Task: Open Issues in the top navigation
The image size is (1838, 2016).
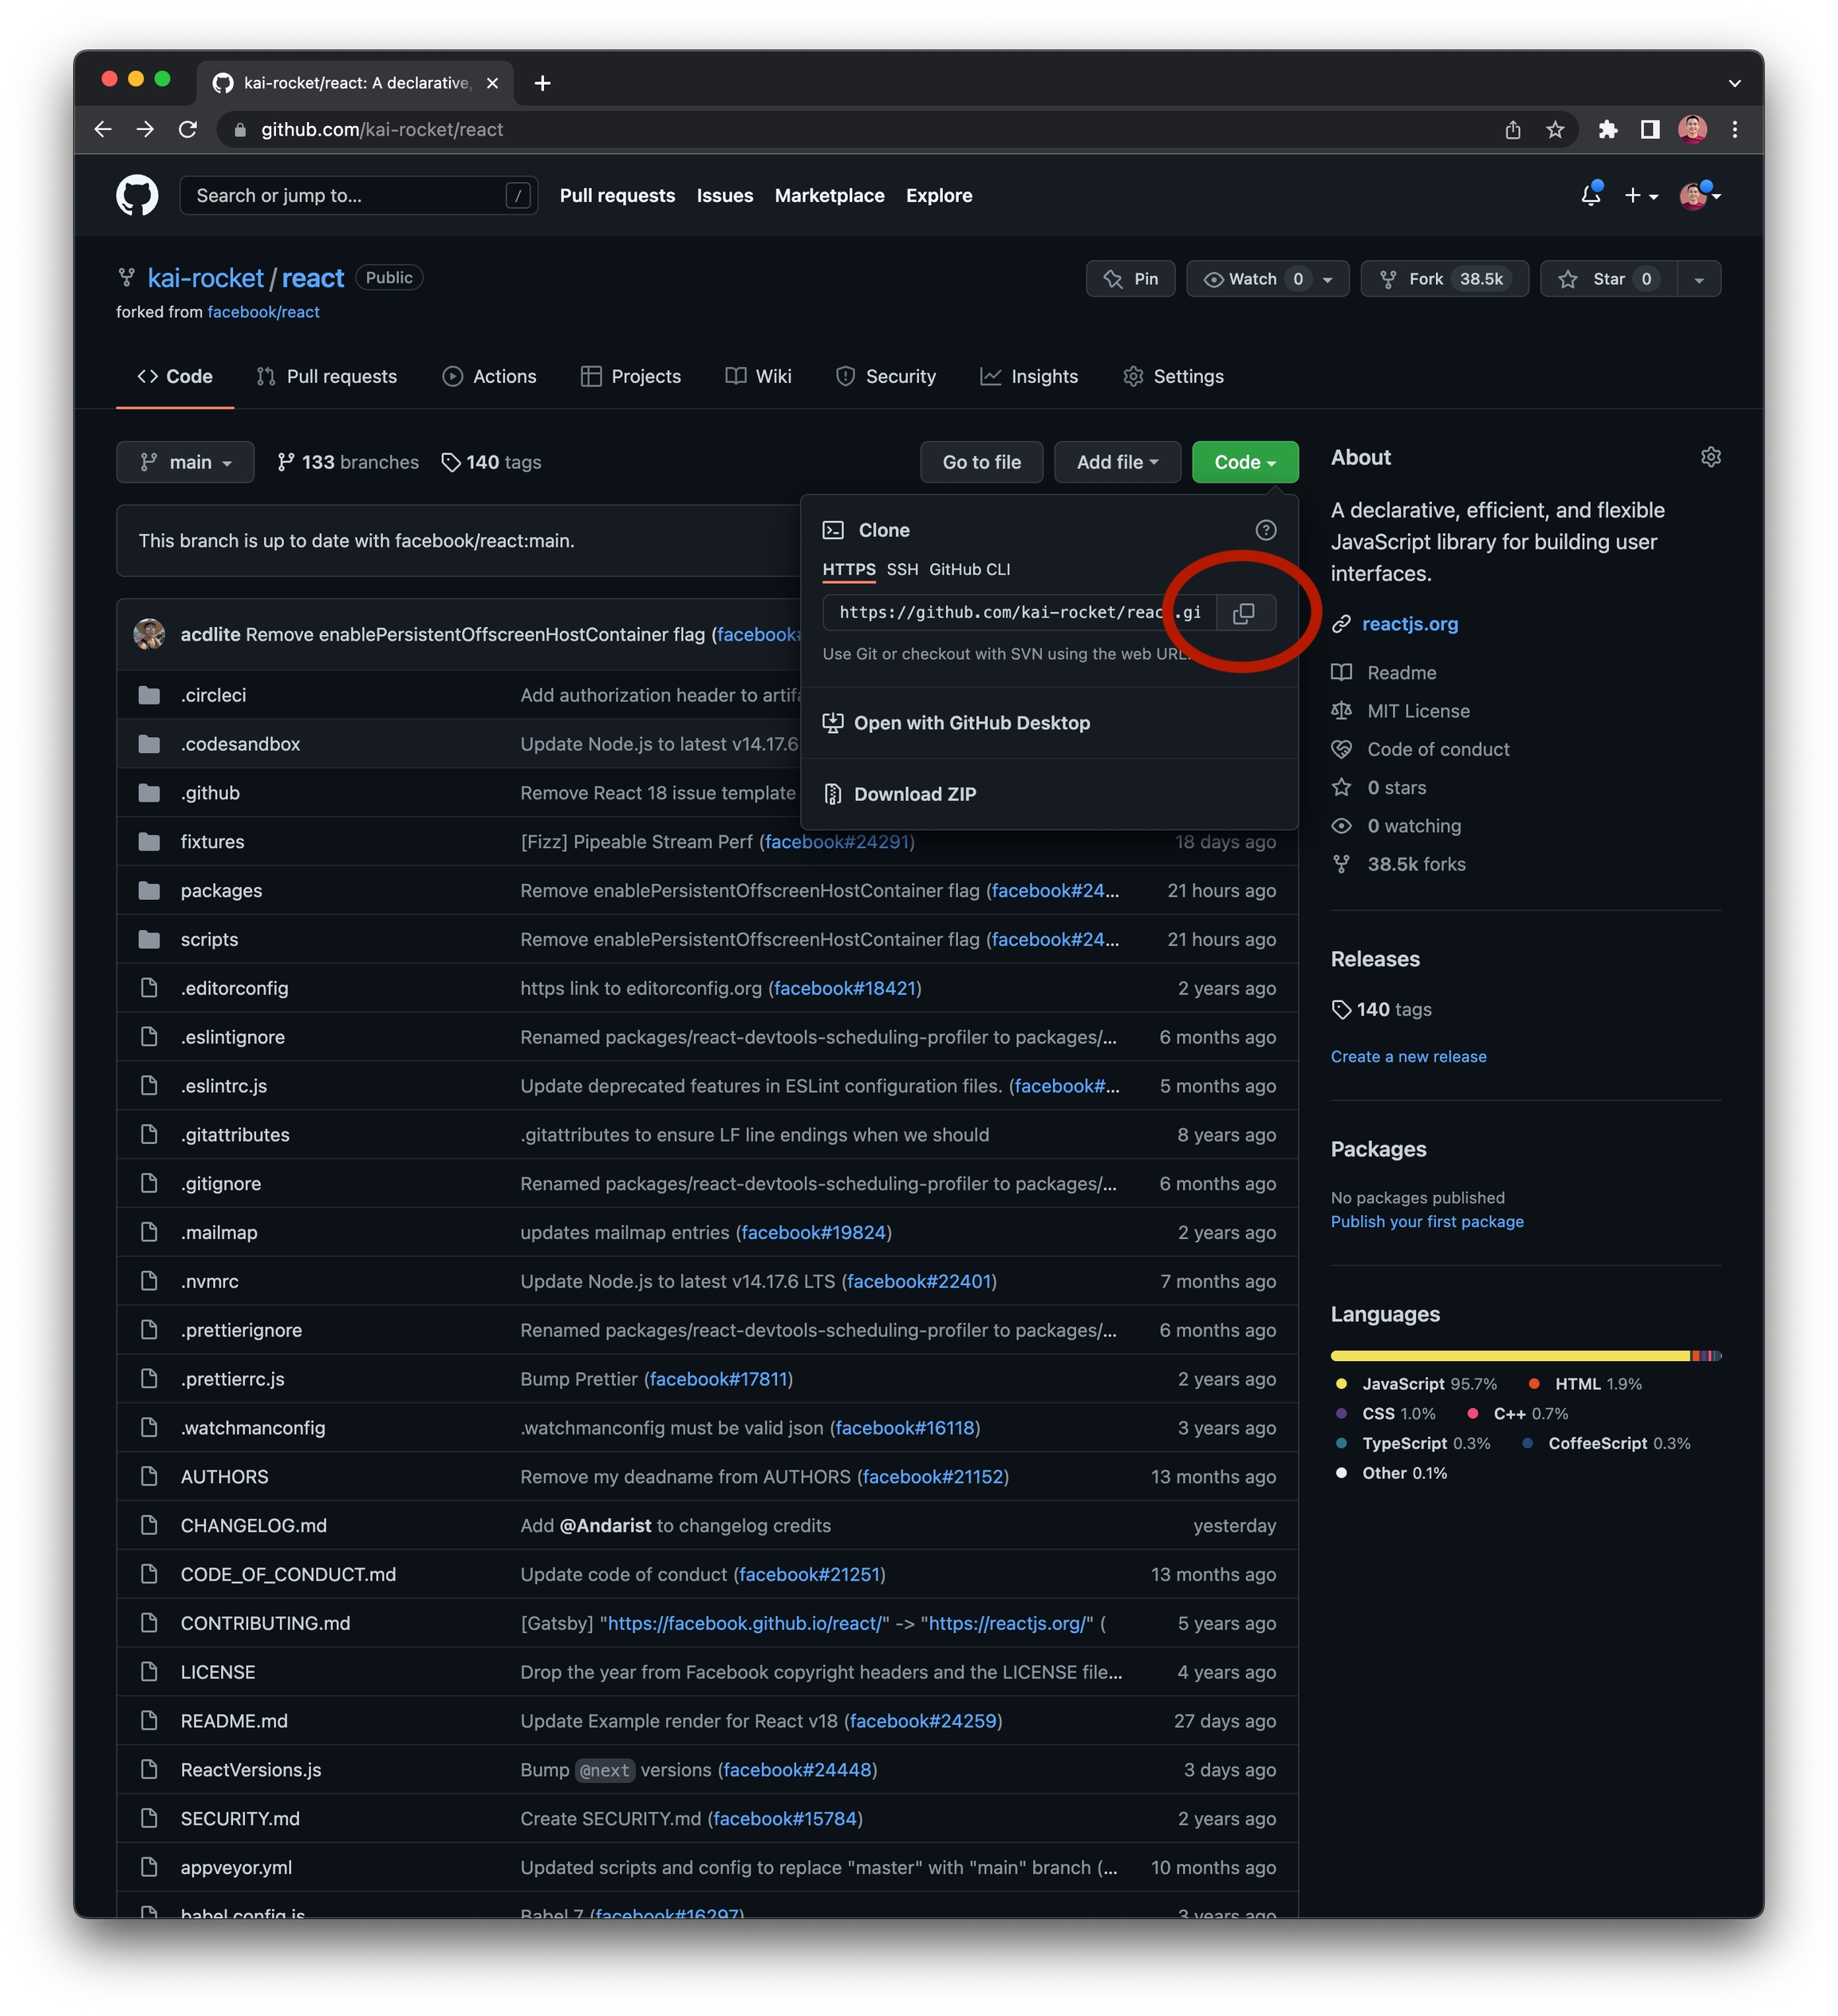Action: coord(724,196)
